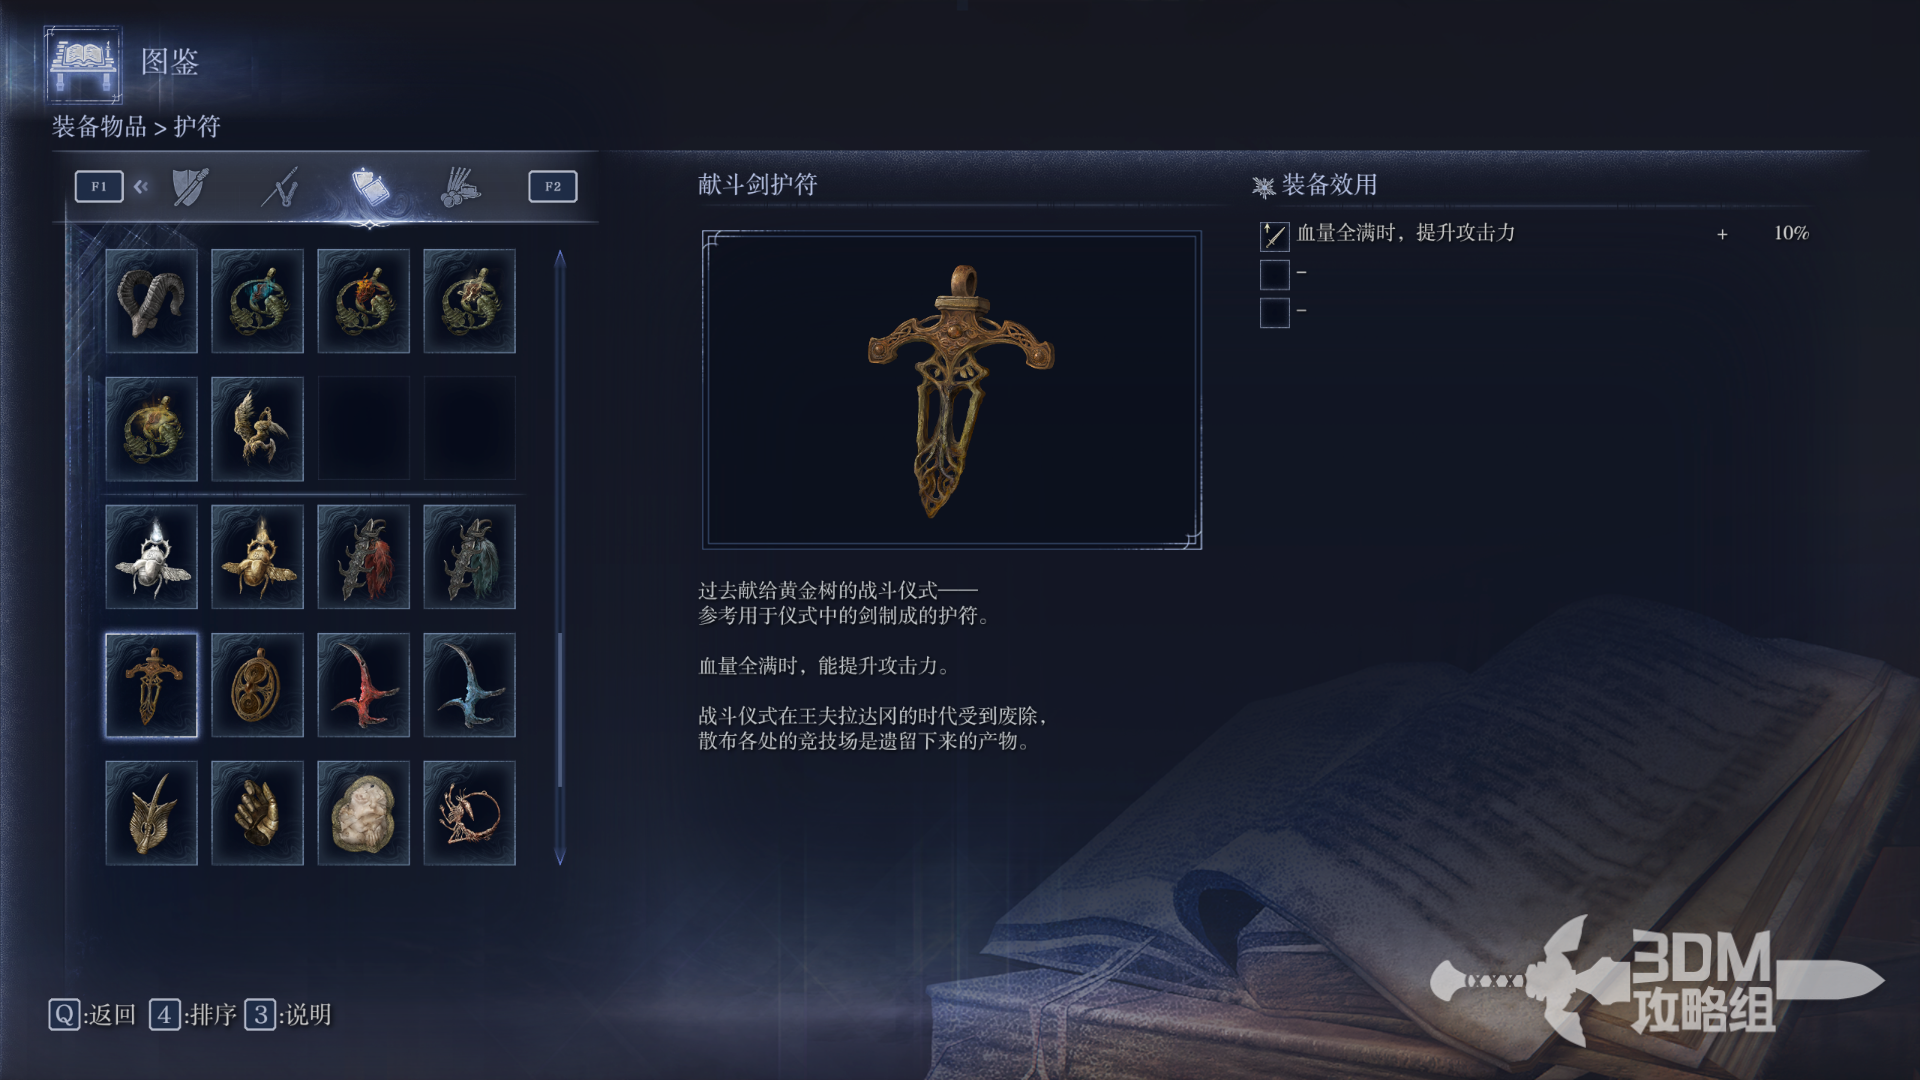Click the 4 排序 sort button
Image resolution: width=1920 pixels, height=1080 pixels.
click(x=193, y=1015)
